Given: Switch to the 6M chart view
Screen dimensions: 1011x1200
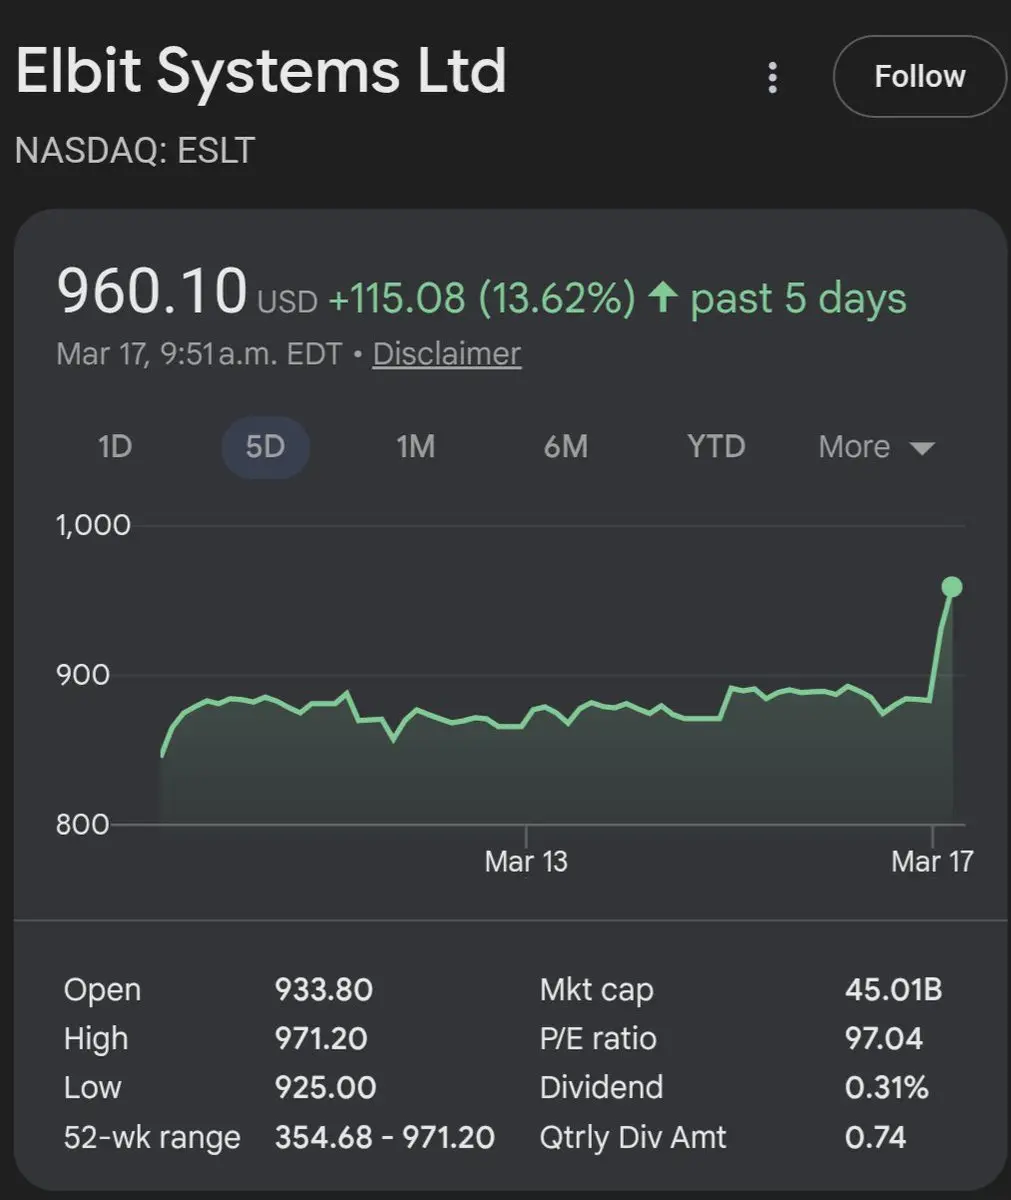Looking at the screenshot, I should [x=565, y=446].
